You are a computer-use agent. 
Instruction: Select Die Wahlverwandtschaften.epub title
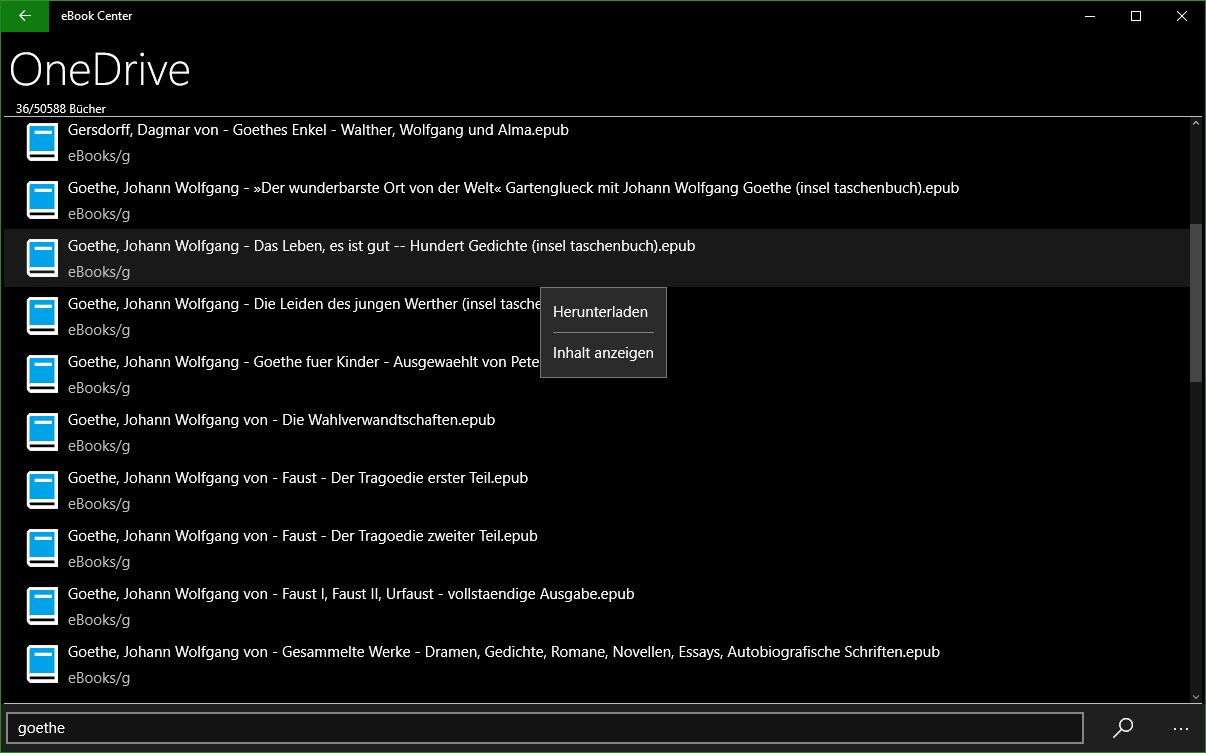(281, 420)
